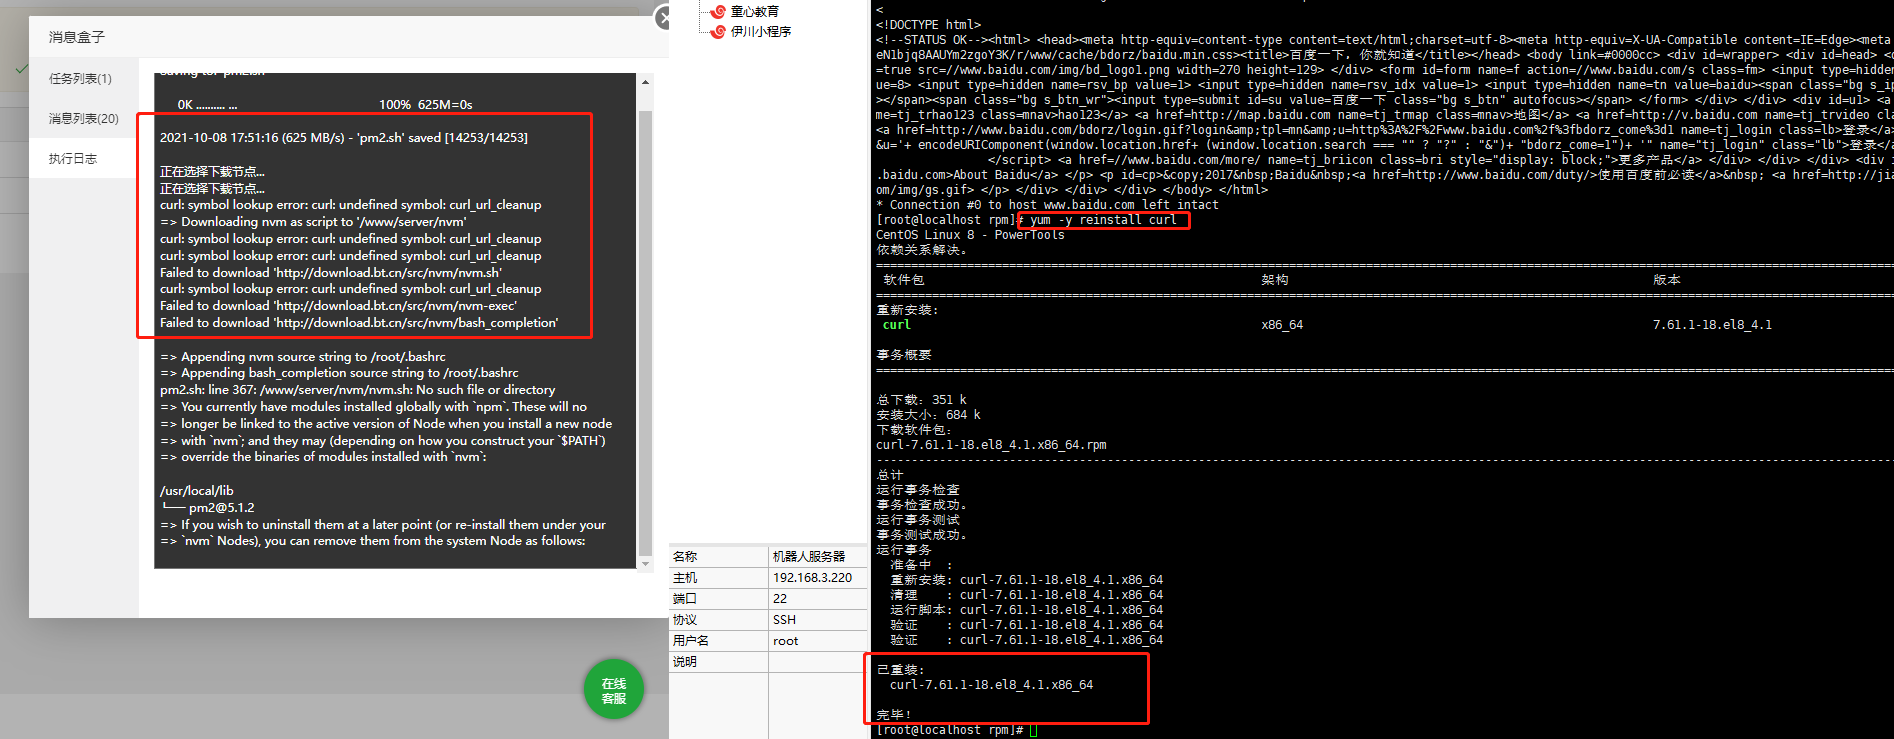Click the 版本 column header in terminal

point(1667,280)
